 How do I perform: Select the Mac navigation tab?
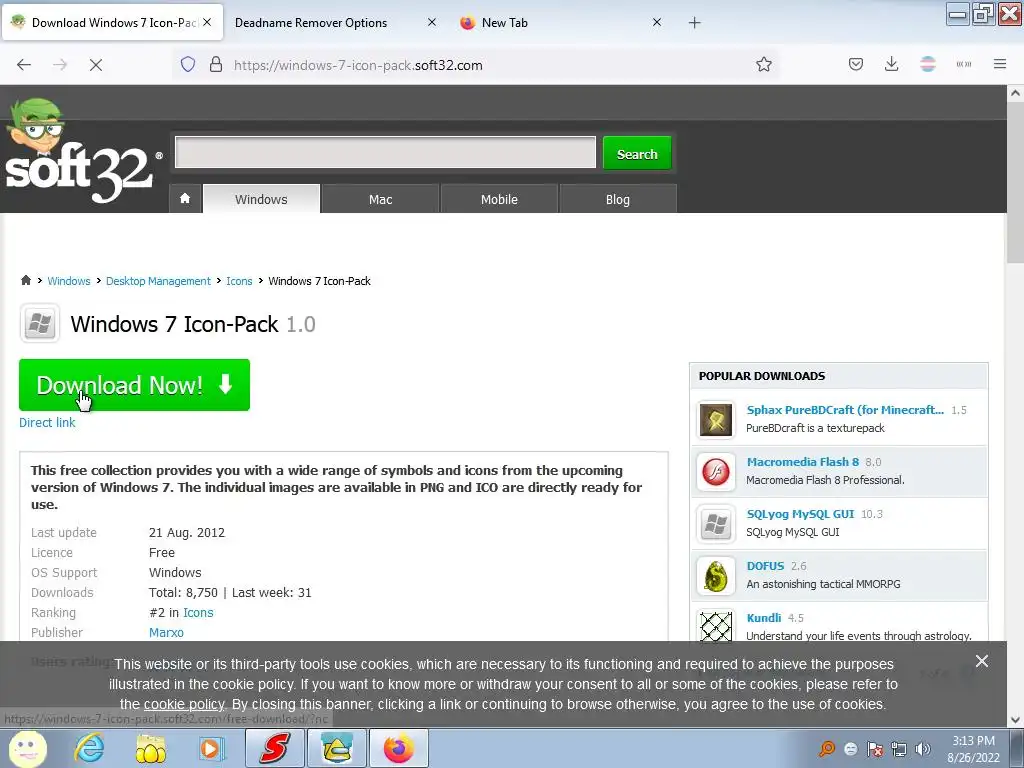coord(380,199)
